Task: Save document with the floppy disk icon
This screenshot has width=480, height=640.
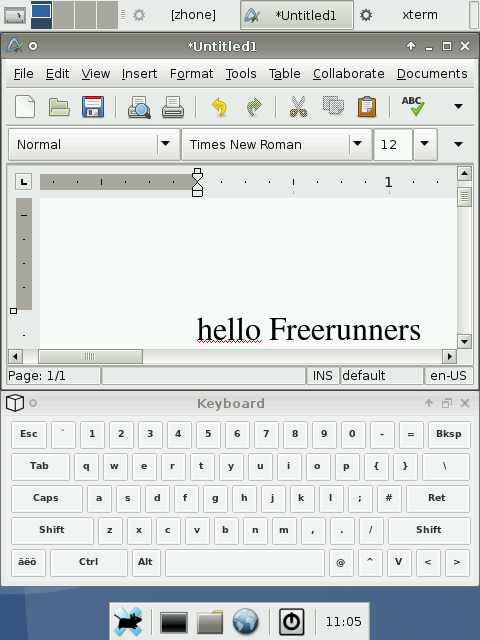Action: coord(93,107)
